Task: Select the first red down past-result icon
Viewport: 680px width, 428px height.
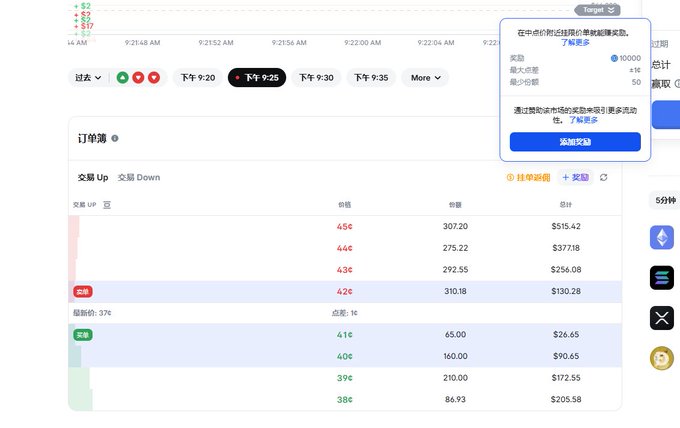Action: (x=138, y=78)
